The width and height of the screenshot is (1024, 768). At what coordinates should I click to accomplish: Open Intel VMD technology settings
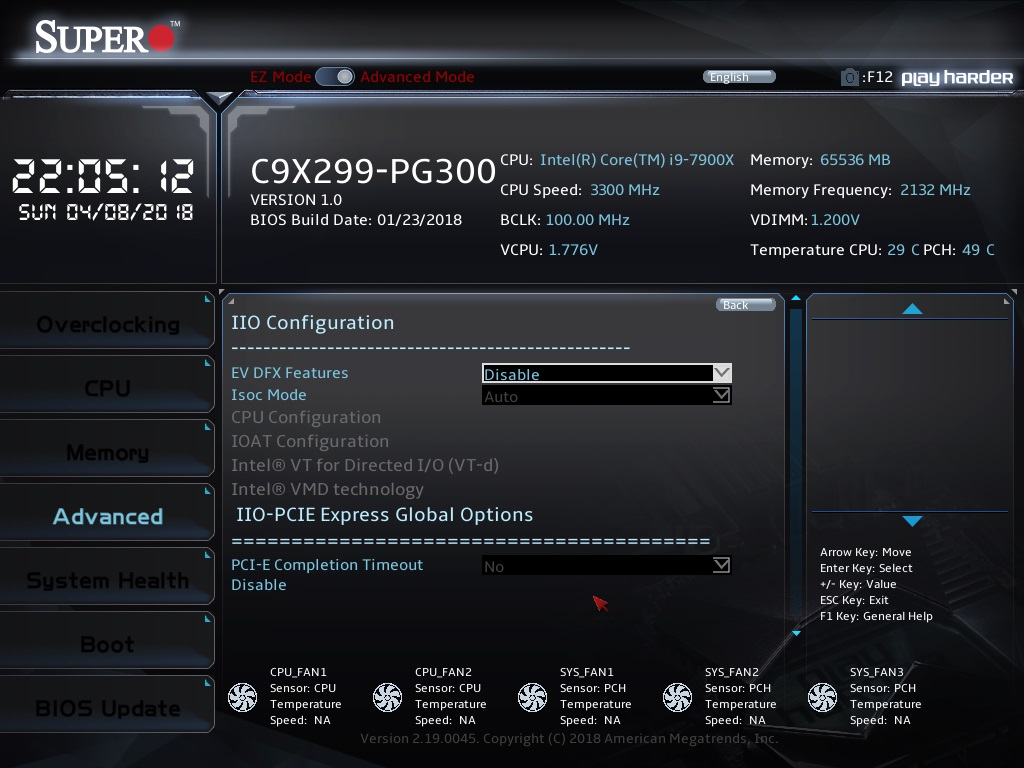point(327,489)
